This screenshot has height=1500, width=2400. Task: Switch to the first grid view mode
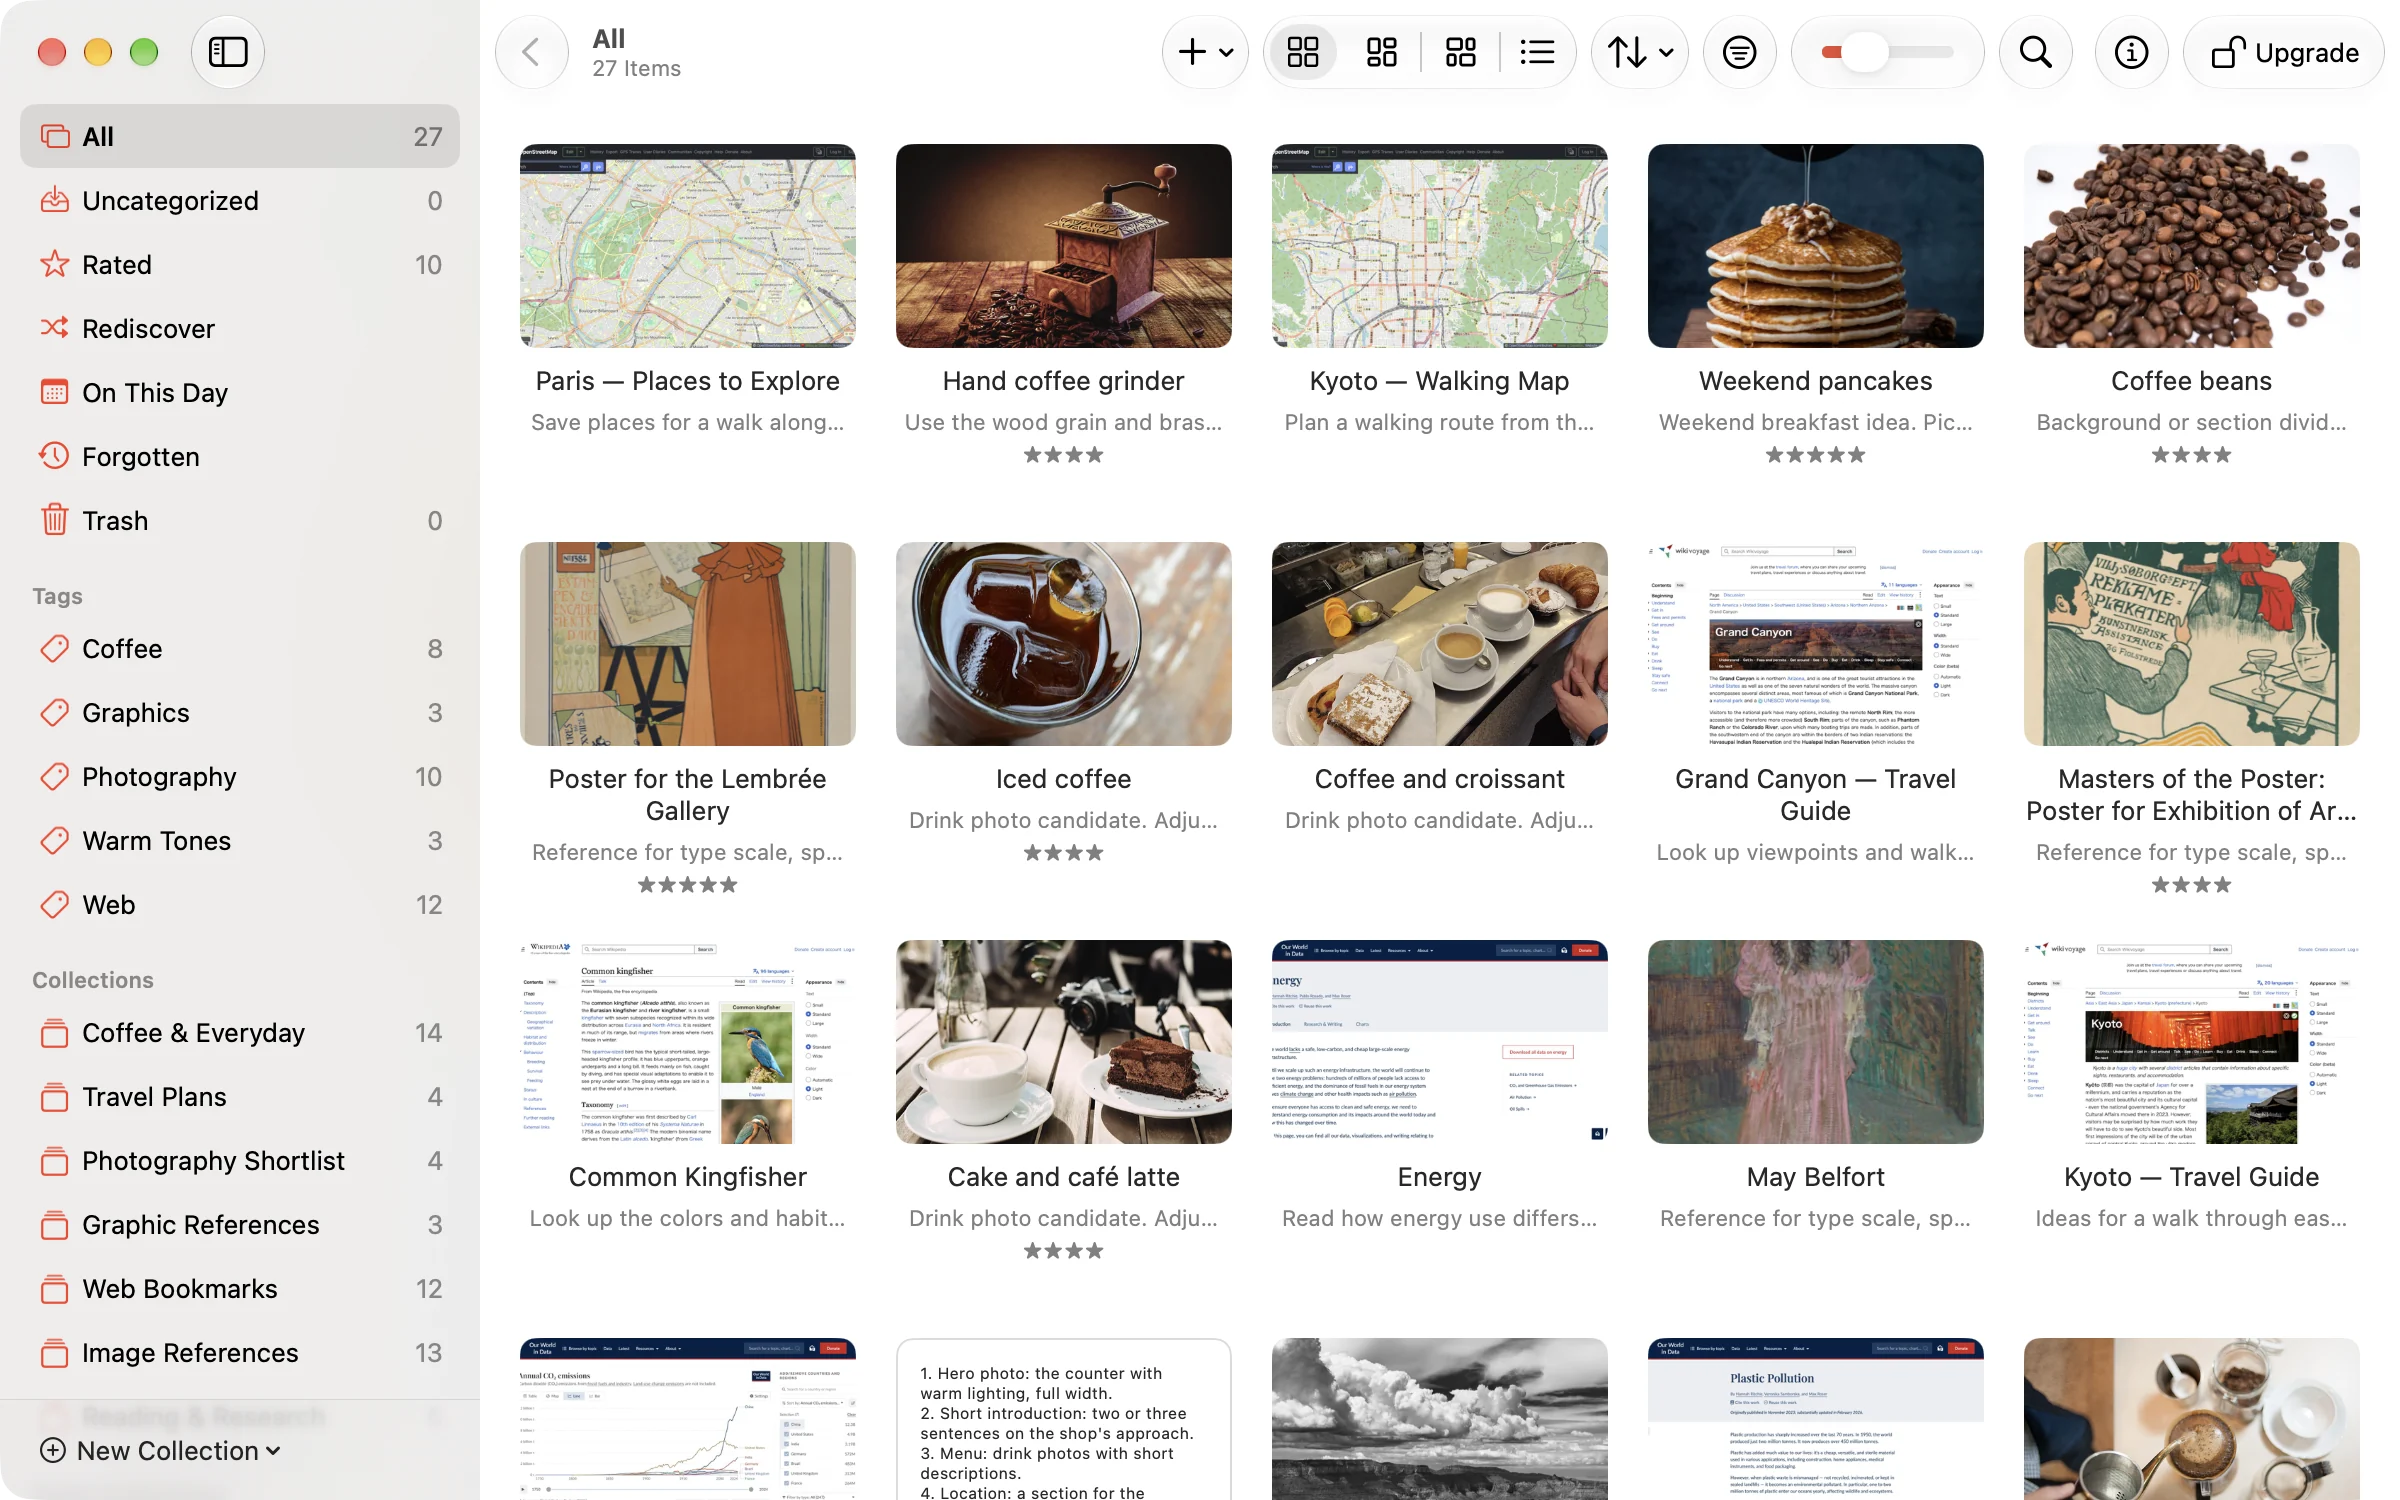[x=1303, y=52]
